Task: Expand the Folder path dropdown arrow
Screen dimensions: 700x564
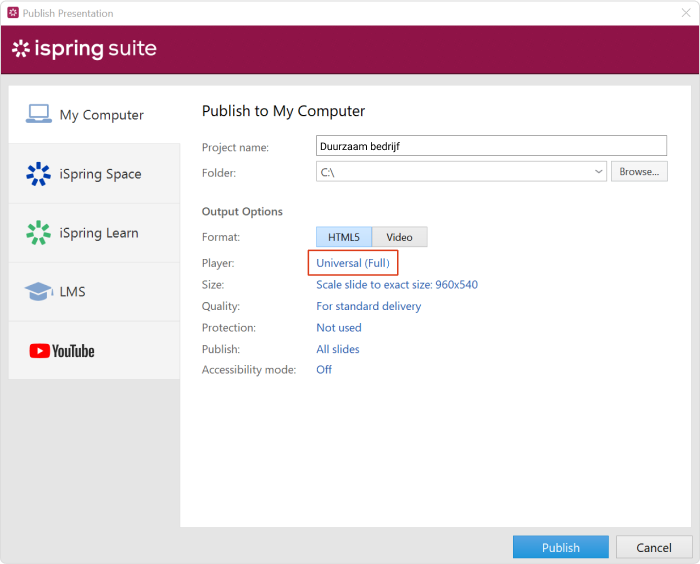Action: coord(598,172)
